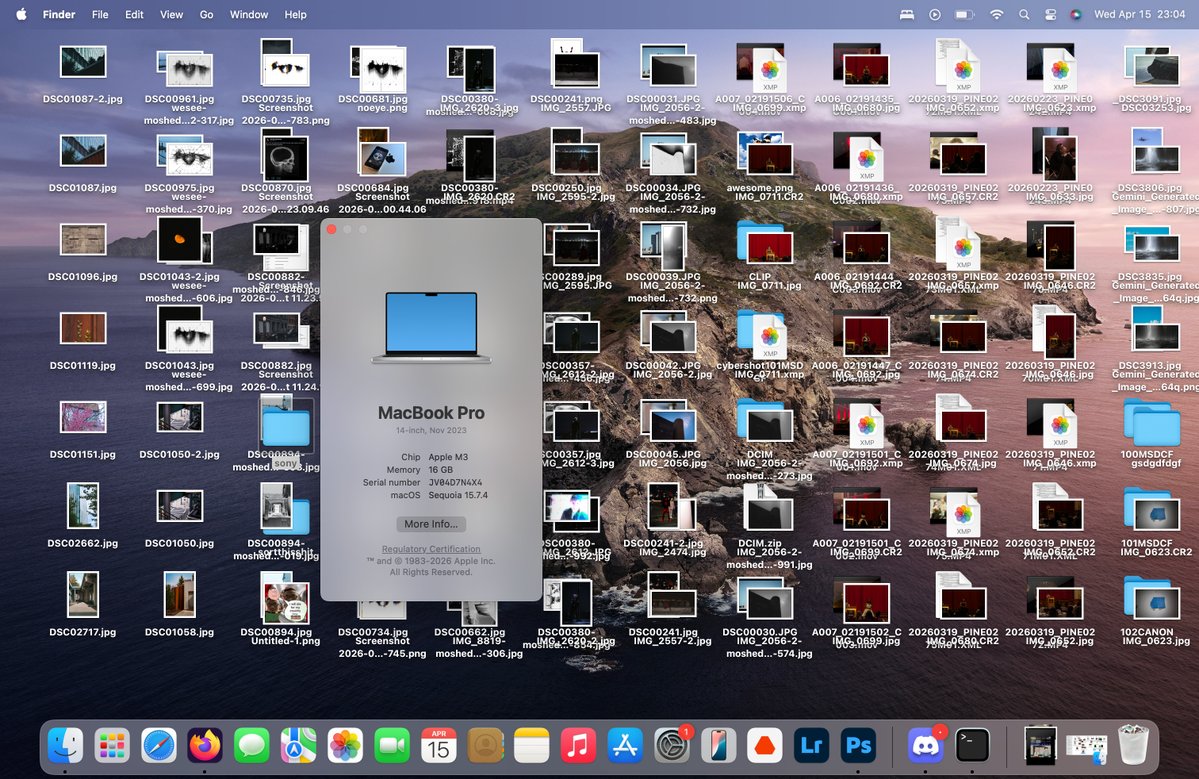This screenshot has width=1199, height=779.
Task: Open the App Store in the Dock
Action: pos(625,745)
